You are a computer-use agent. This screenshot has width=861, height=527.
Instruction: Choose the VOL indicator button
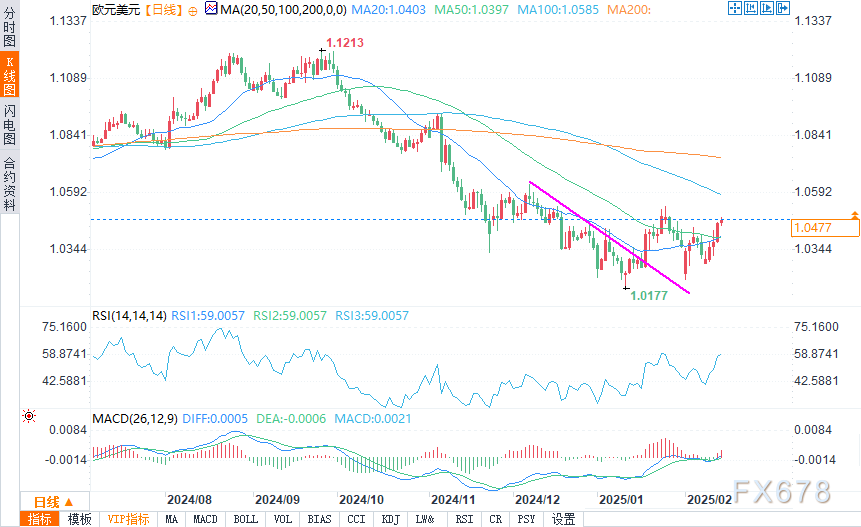(283, 519)
